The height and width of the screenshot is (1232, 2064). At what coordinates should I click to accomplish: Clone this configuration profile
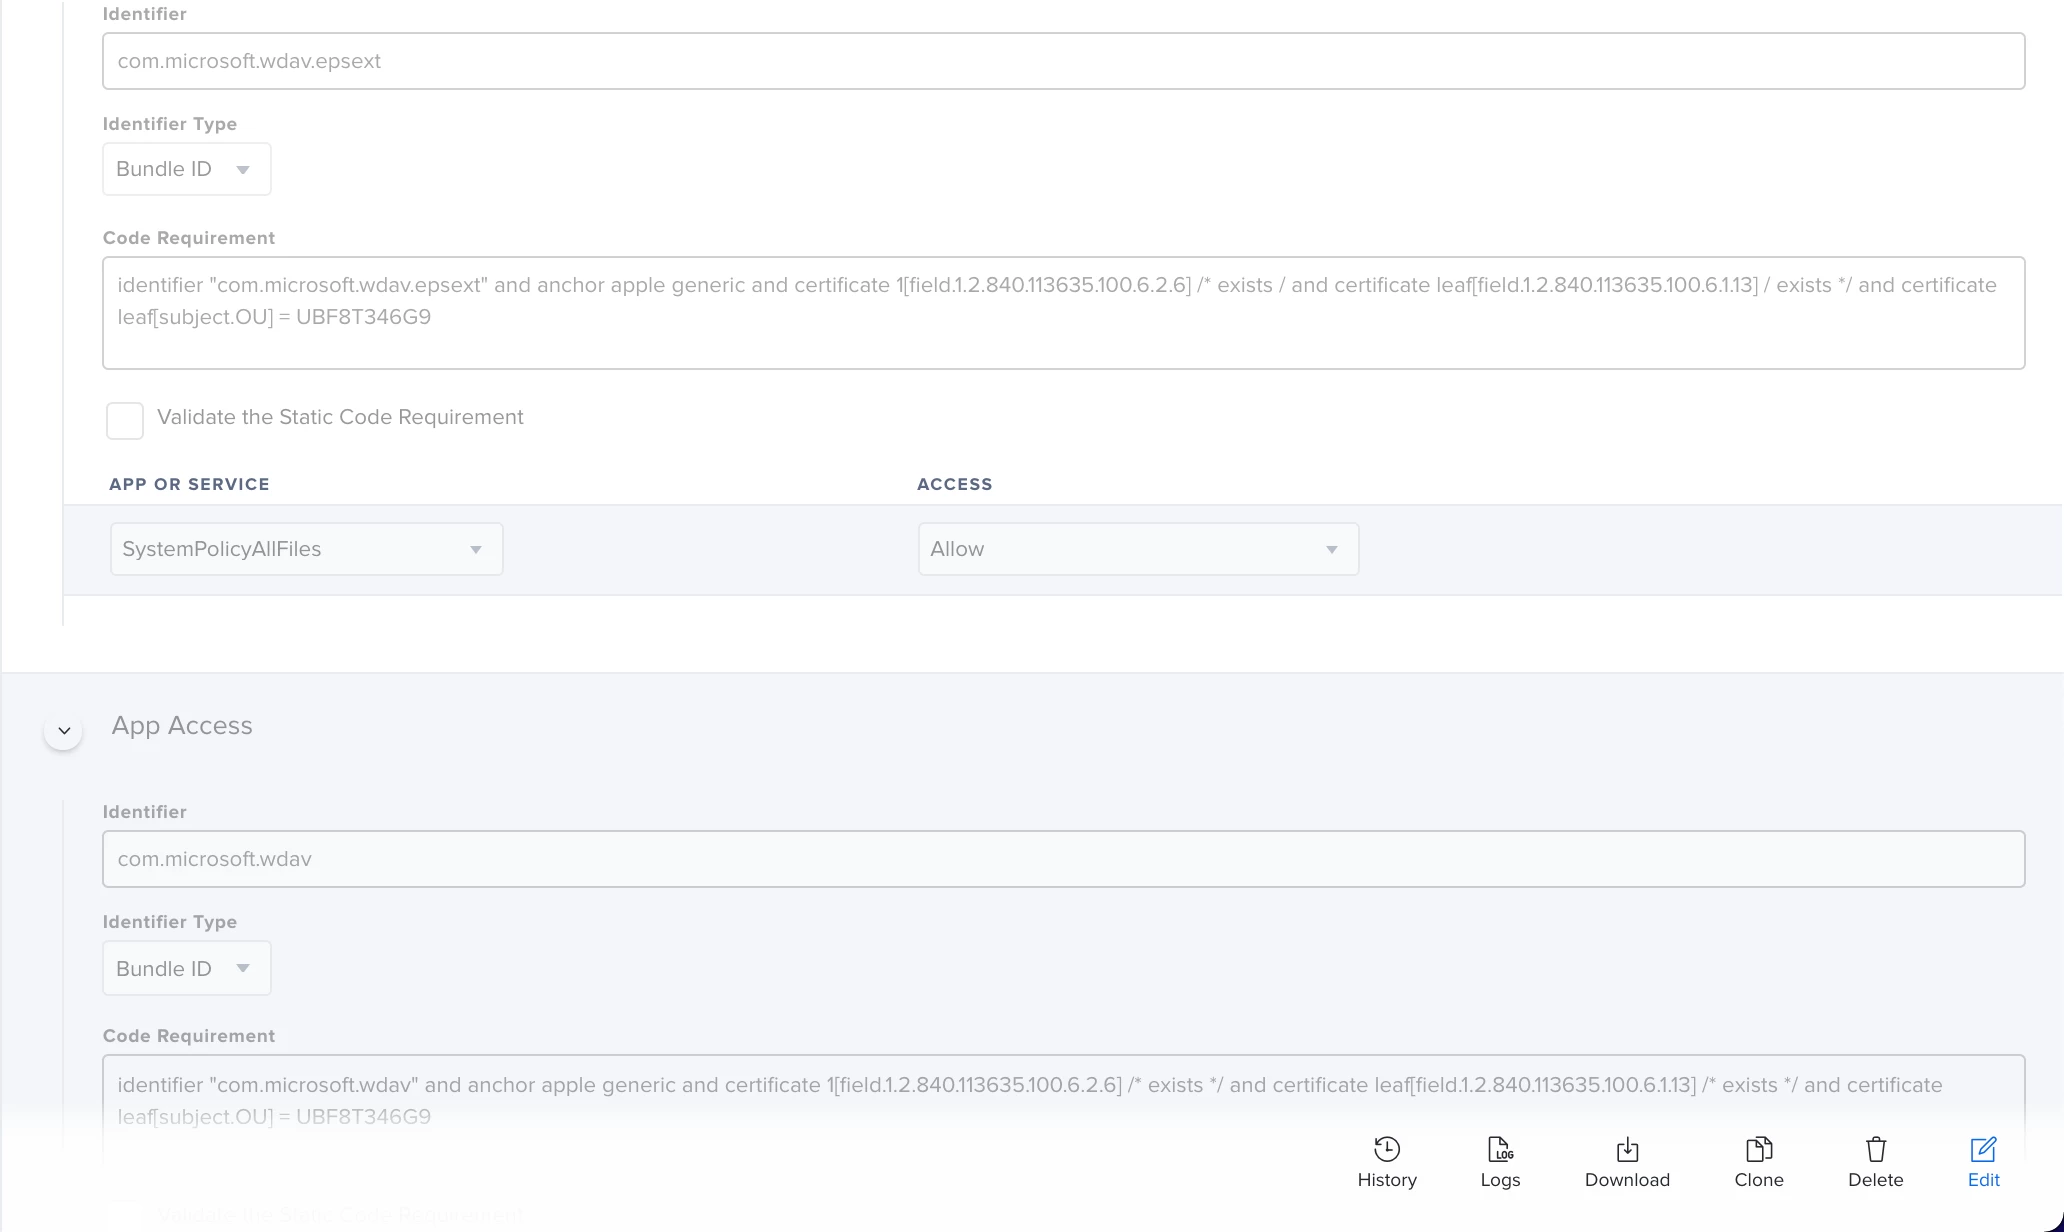pos(1759,1162)
